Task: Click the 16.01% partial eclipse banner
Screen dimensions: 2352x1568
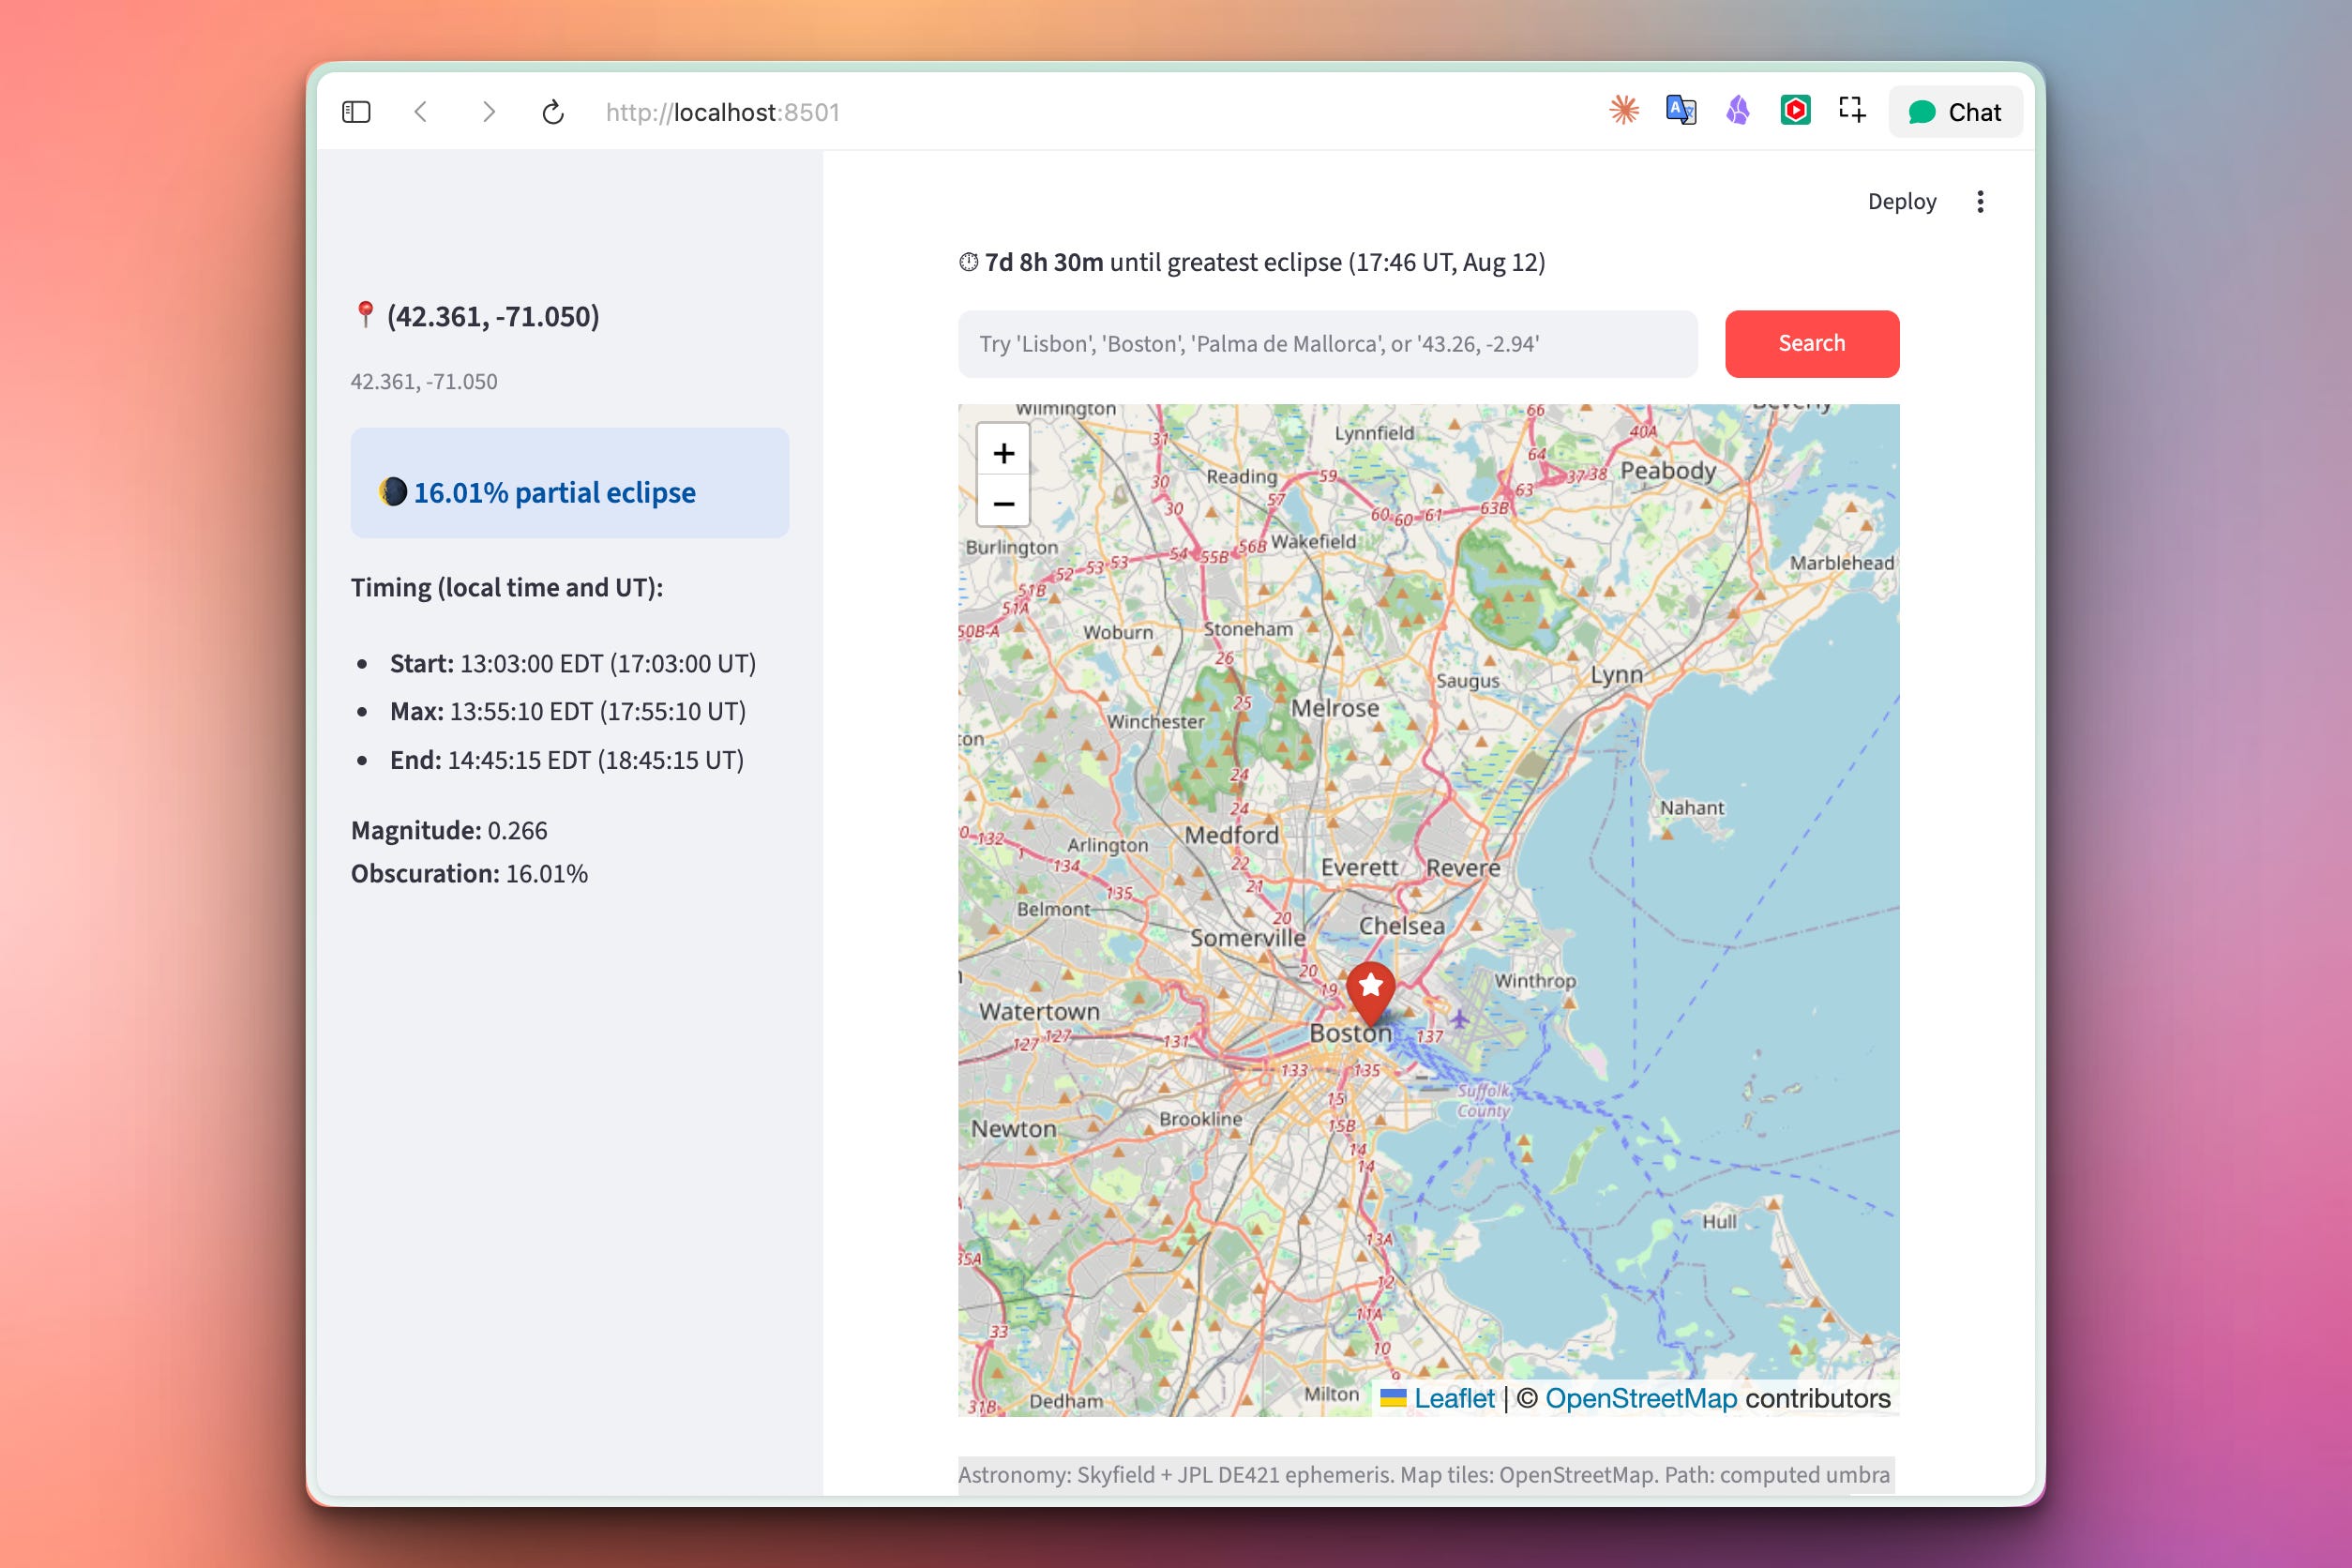Action: click(570, 483)
